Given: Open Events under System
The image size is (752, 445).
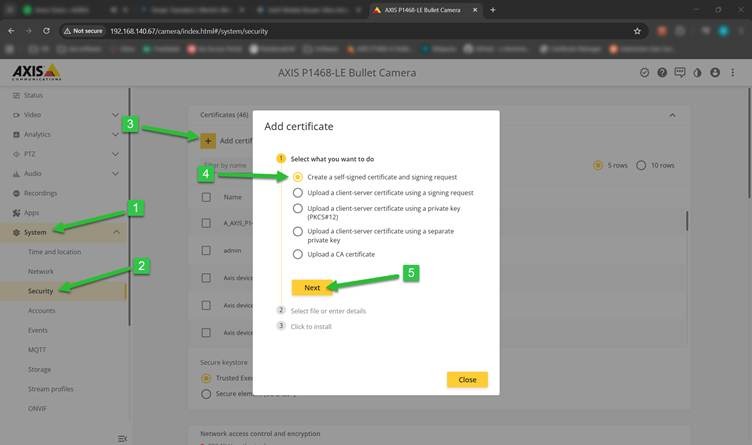Looking at the screenshot, I should (37, 330).
